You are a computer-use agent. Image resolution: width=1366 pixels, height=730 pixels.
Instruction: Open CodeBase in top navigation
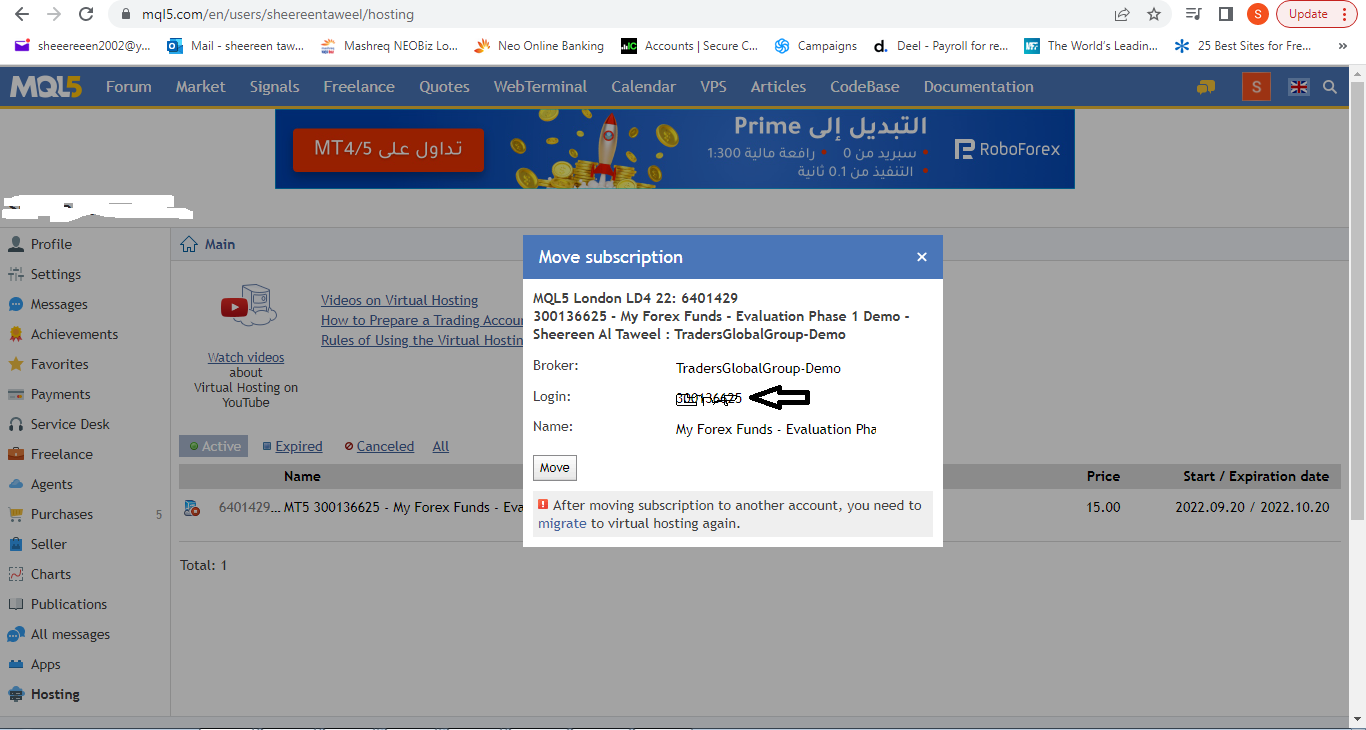click(865, 87)
